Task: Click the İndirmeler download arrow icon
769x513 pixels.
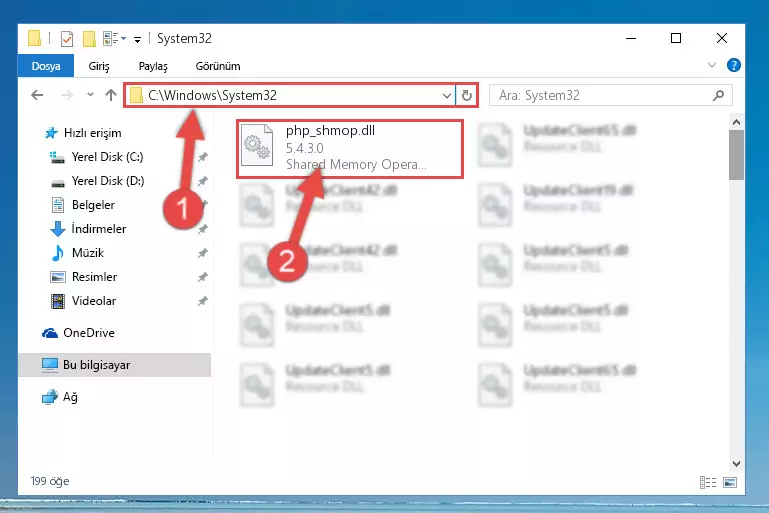Action: 58,229
